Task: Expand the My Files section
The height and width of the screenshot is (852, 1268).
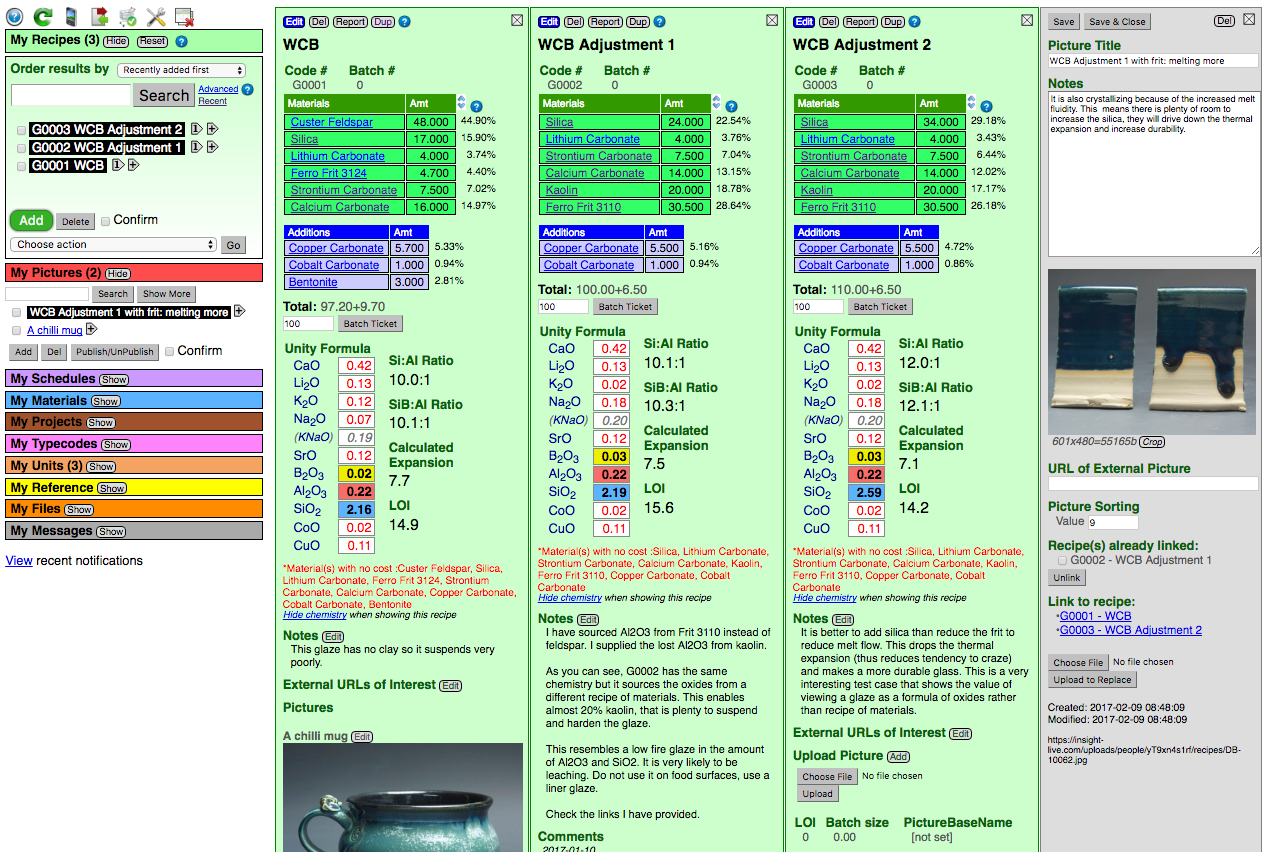Action: pyautogui.click(x=79, y=510)
